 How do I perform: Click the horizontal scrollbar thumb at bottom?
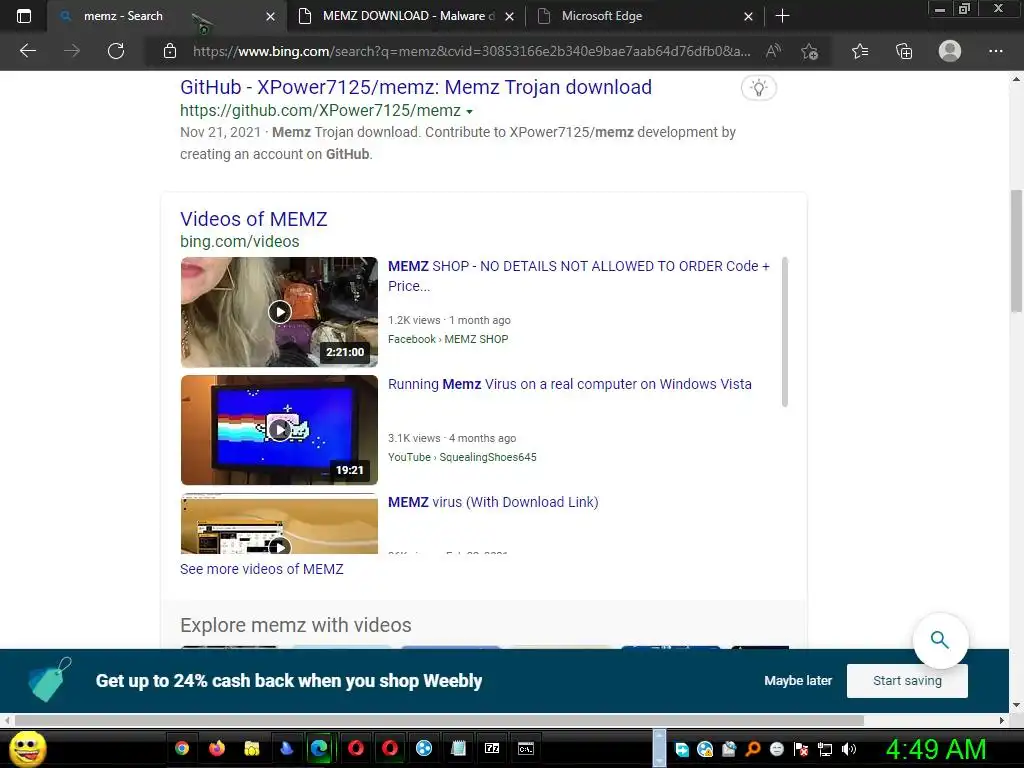439,720
